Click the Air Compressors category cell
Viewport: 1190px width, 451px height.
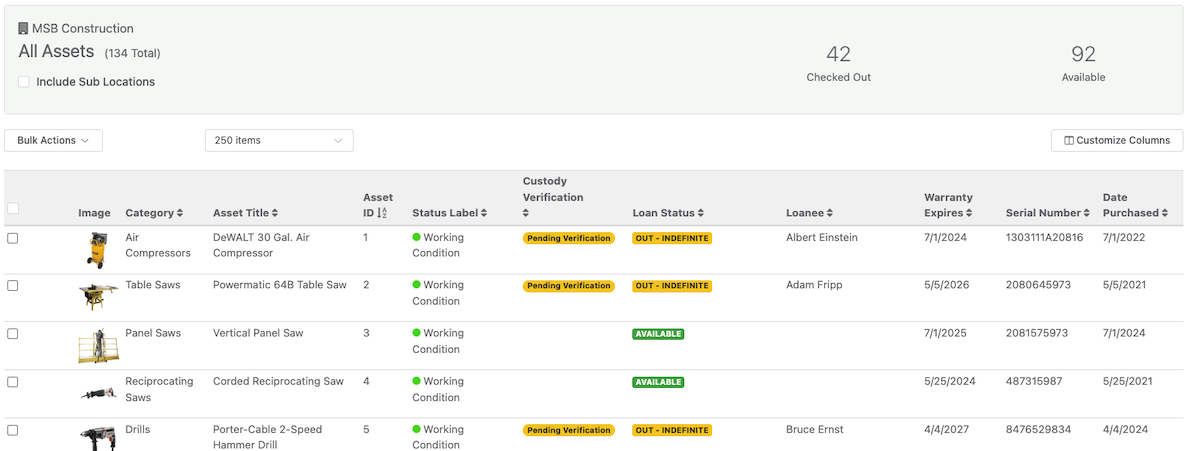pos(158,245)
